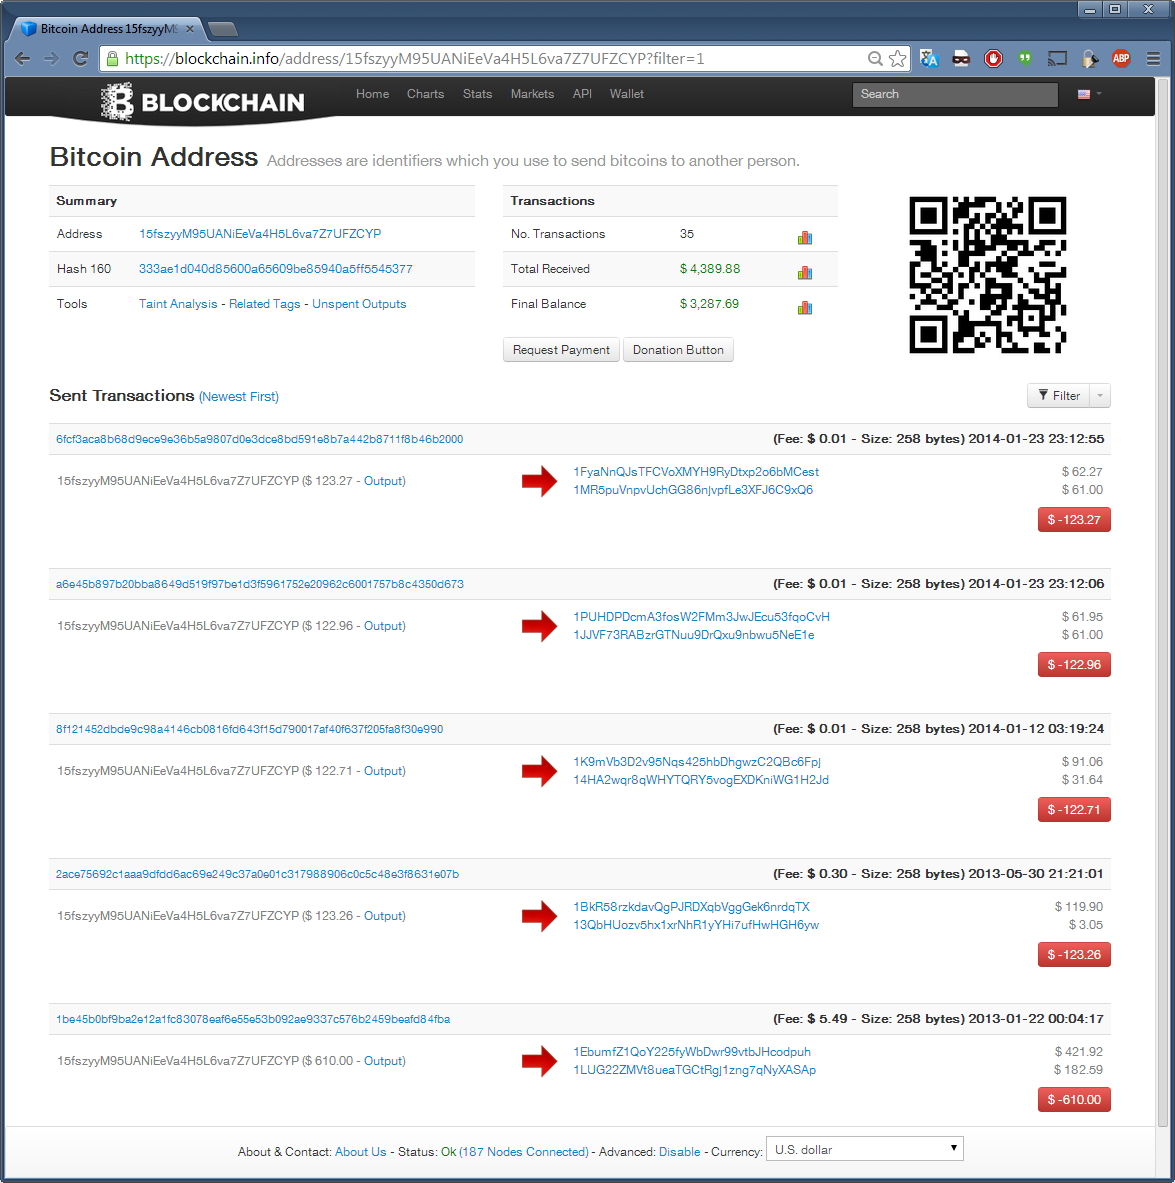Open transaction hash 6fcf3aca8b68d9ece9e36b5a...

pos(260,439)
